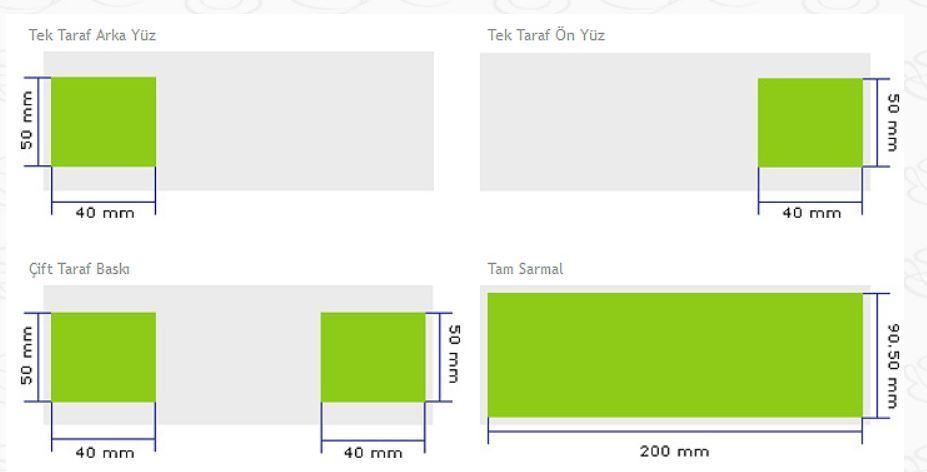Click gray empty area of Tek Taraf Arka Yüz
927x472 pixels.
(294, 121)
